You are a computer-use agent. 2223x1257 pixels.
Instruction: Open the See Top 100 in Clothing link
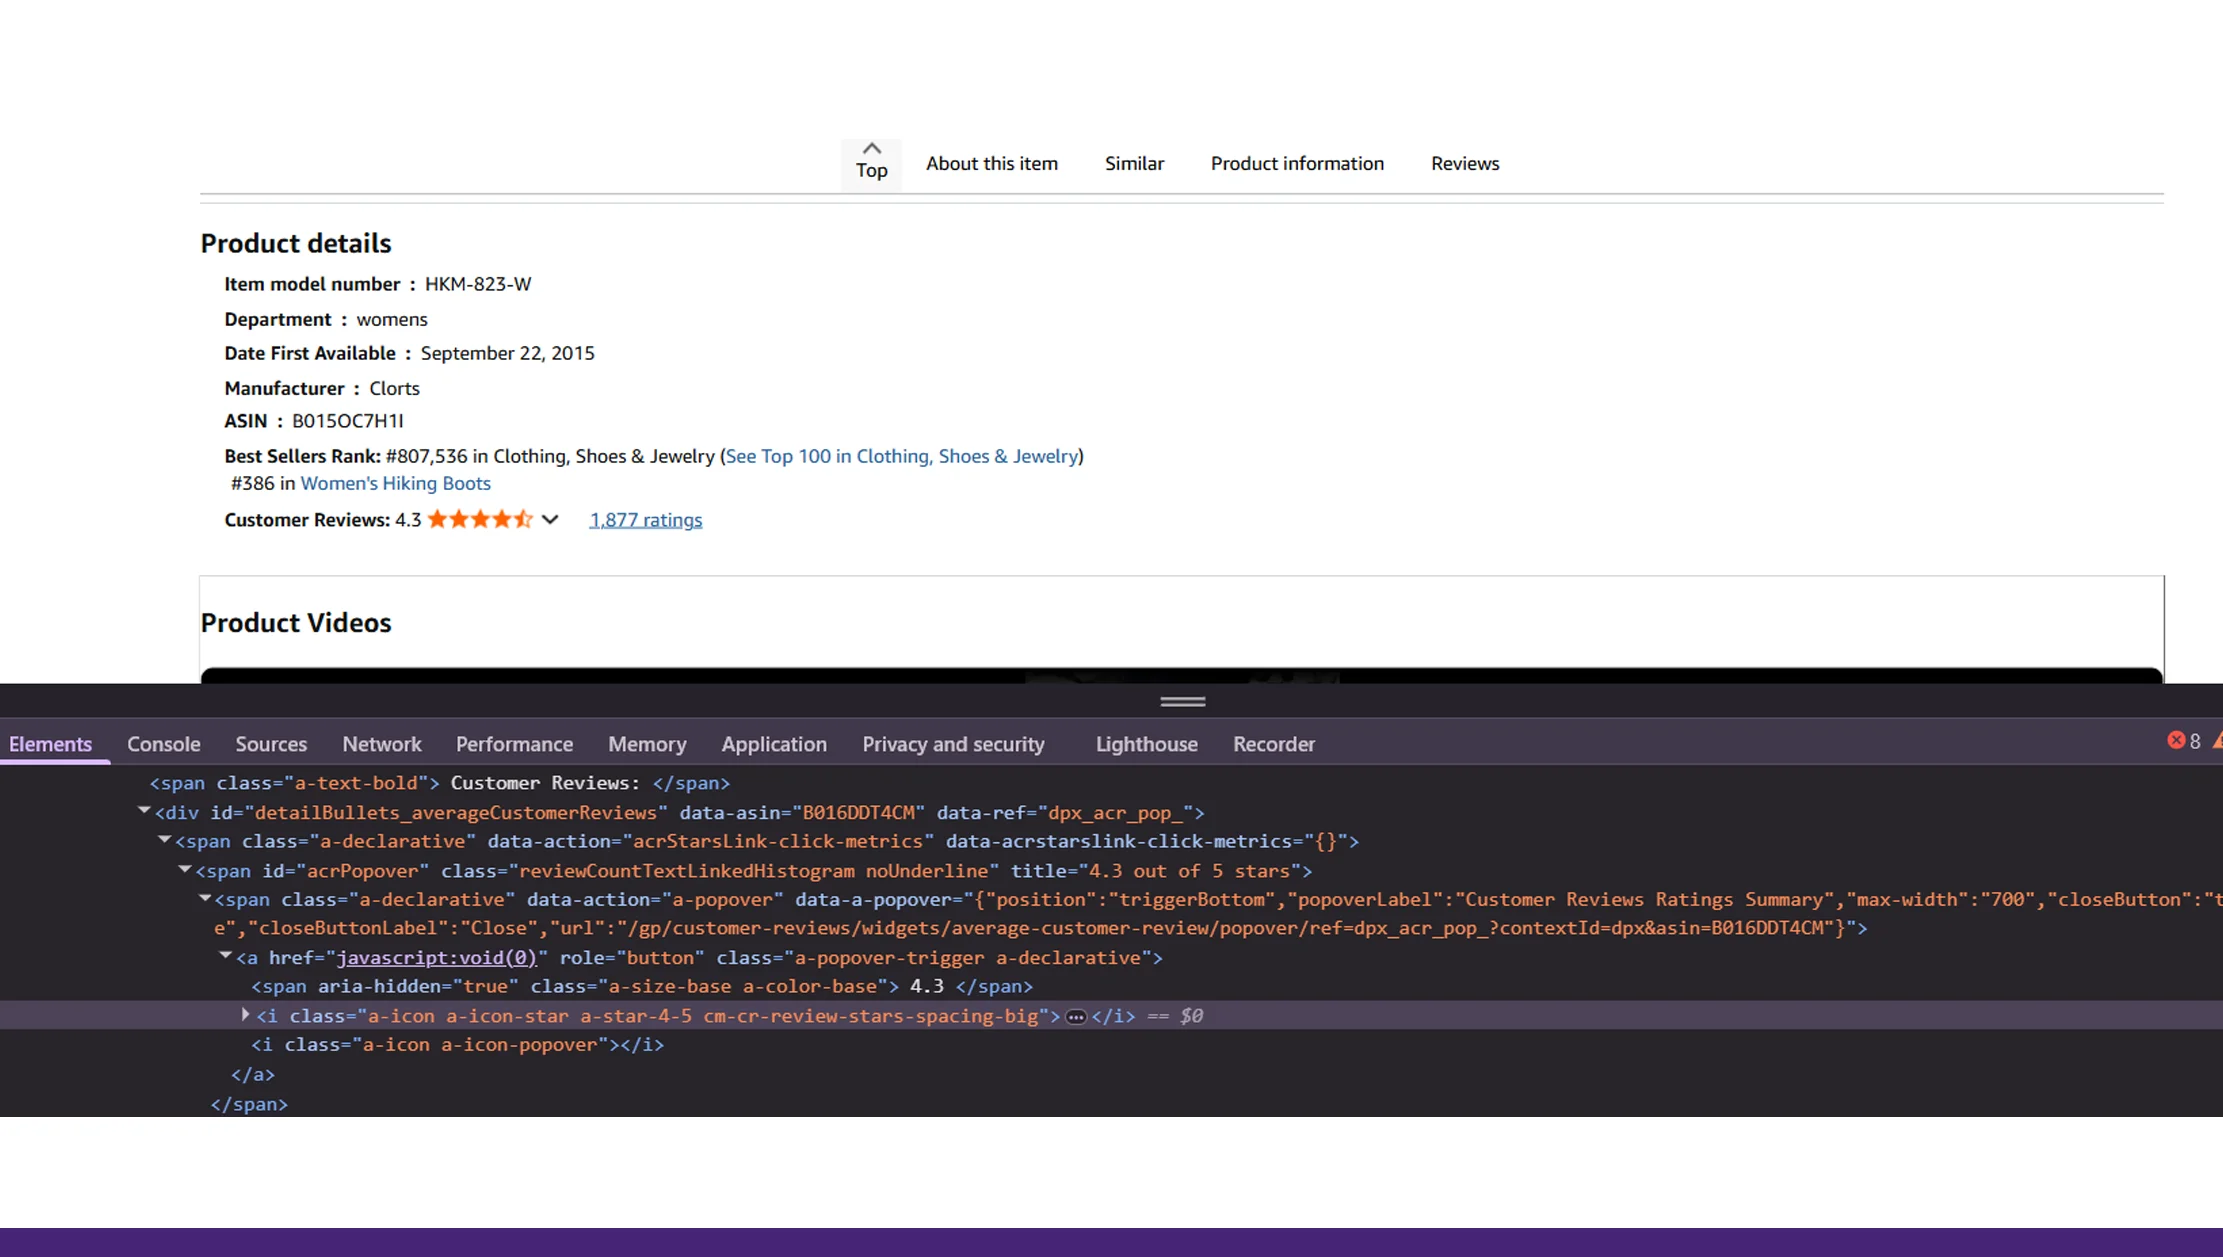[903, 455]
